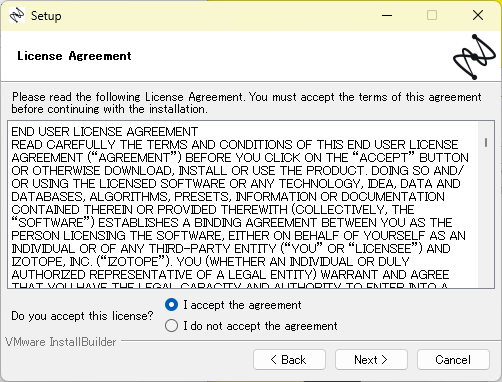Click the right chevron on the Next button
The width and height of the screenshot is (502, 382).
tap(384, 360)
